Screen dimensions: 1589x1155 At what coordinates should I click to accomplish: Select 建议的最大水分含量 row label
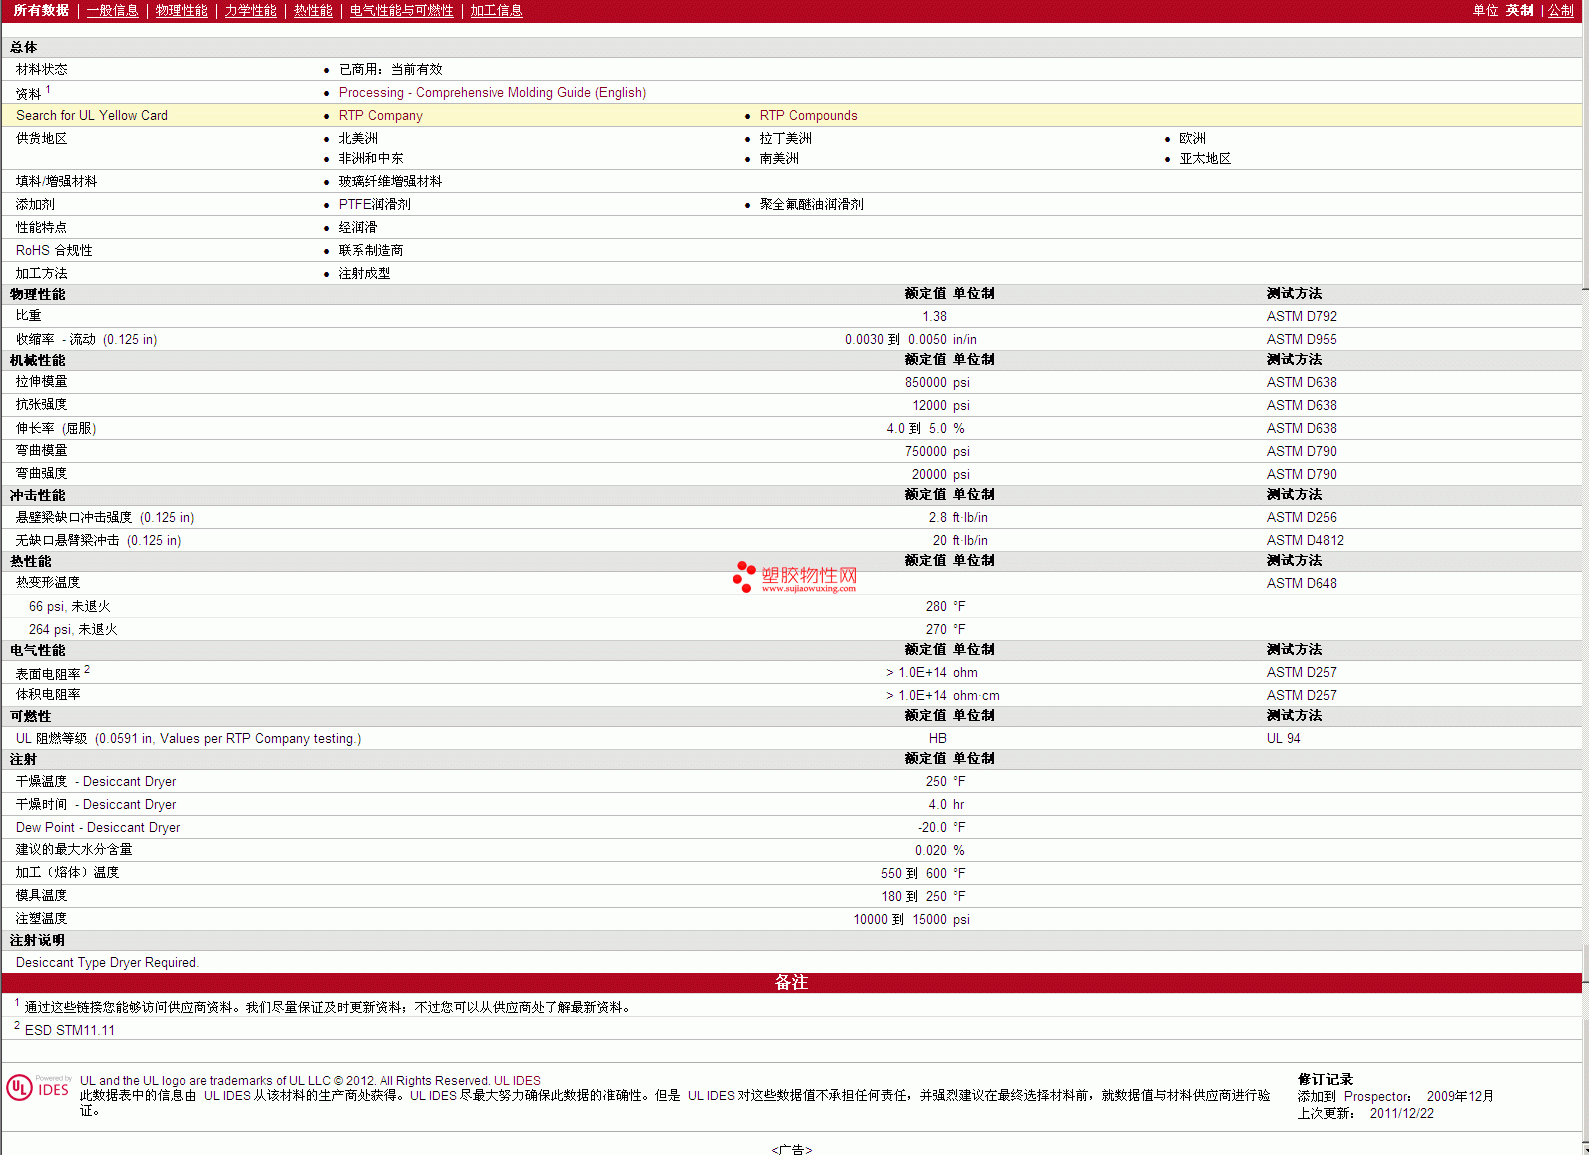tap(73, 849)
